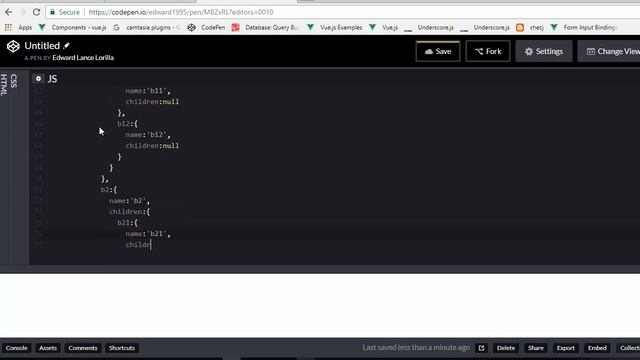Open the checj bookmark
The width and height of the screenshot is (640, 360).
tap(530, 27)
